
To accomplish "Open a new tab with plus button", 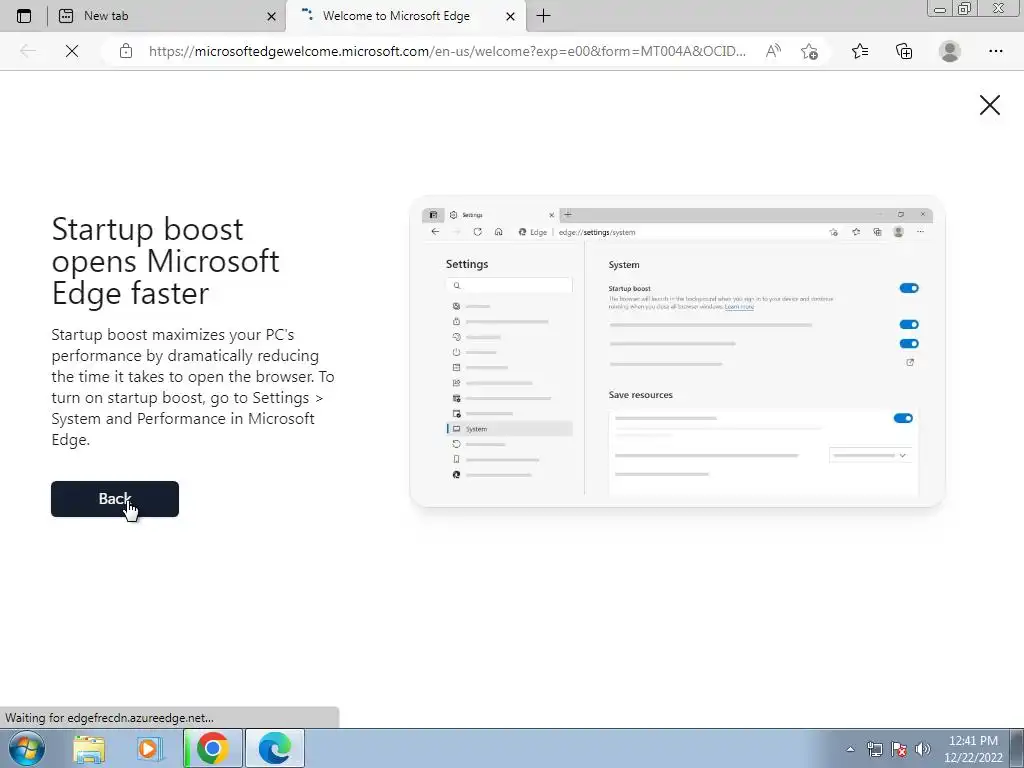I will coord(543,16).
